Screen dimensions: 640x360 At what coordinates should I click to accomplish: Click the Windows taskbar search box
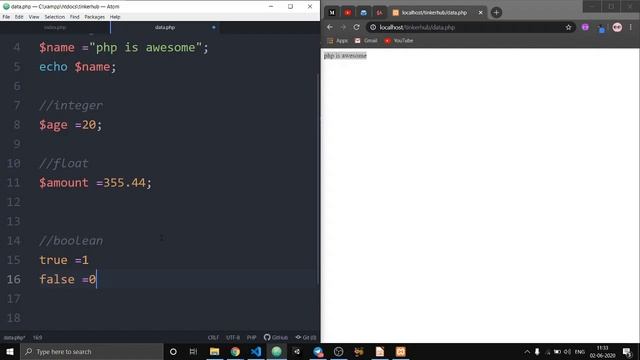tap(92, 351)
